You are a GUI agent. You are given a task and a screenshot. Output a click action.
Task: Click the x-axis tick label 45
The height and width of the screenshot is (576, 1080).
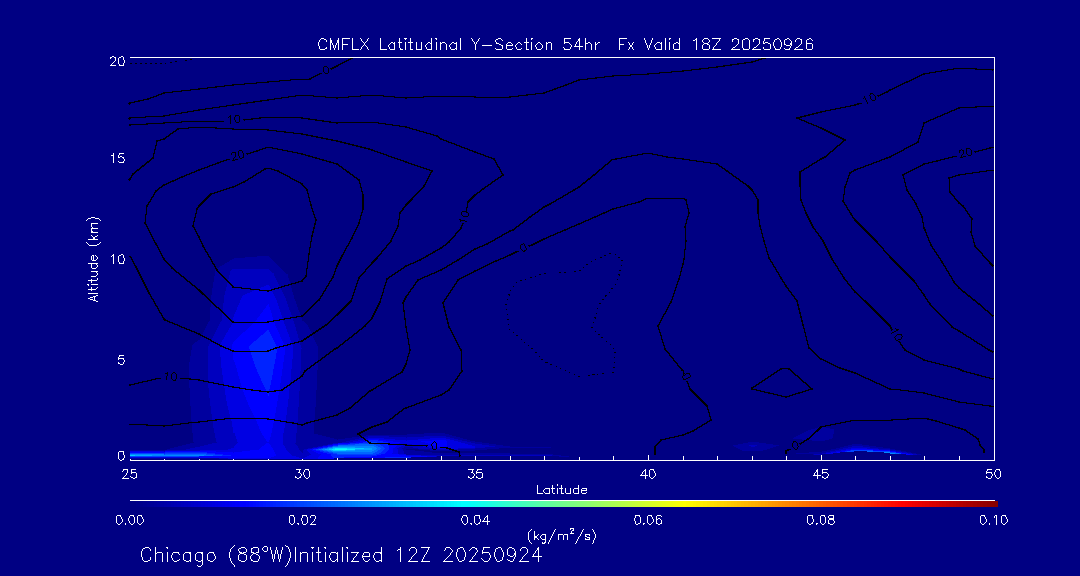(821, 473)
